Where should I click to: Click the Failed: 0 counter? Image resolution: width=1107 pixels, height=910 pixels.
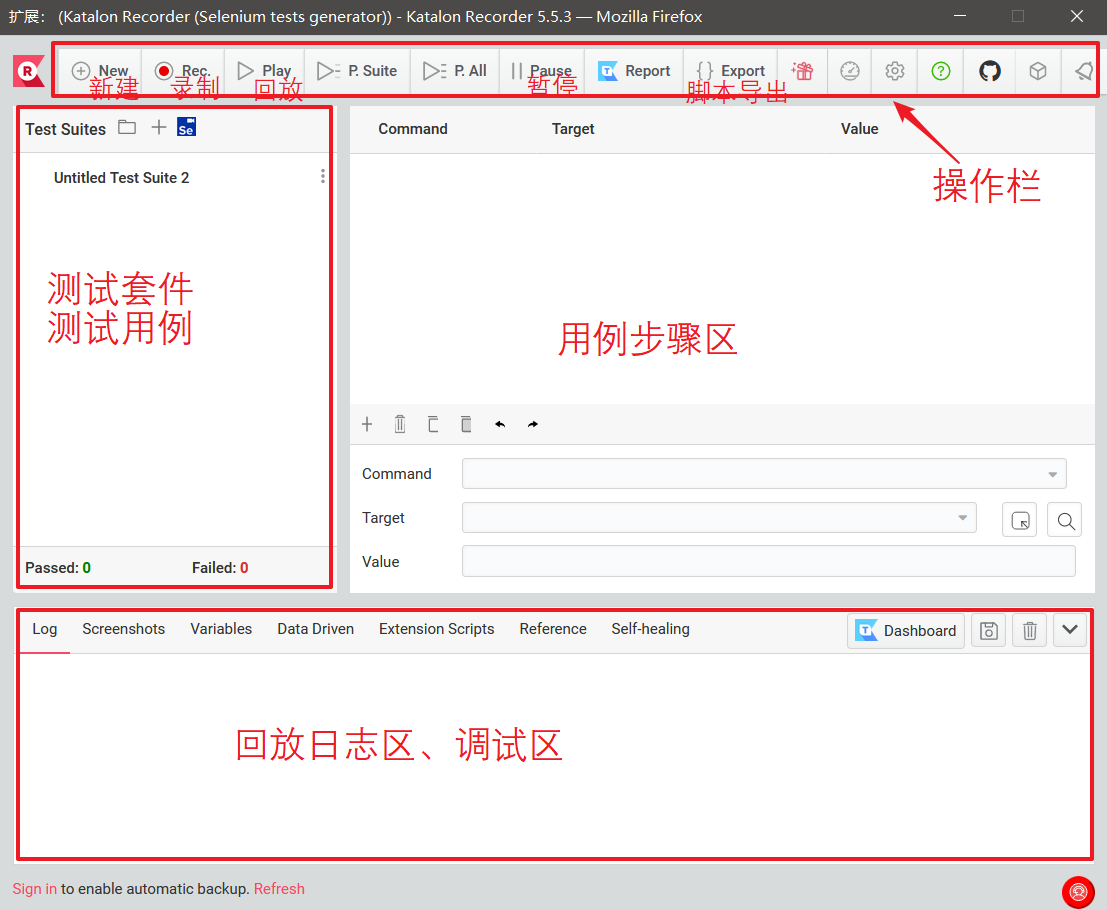point(220,568)
